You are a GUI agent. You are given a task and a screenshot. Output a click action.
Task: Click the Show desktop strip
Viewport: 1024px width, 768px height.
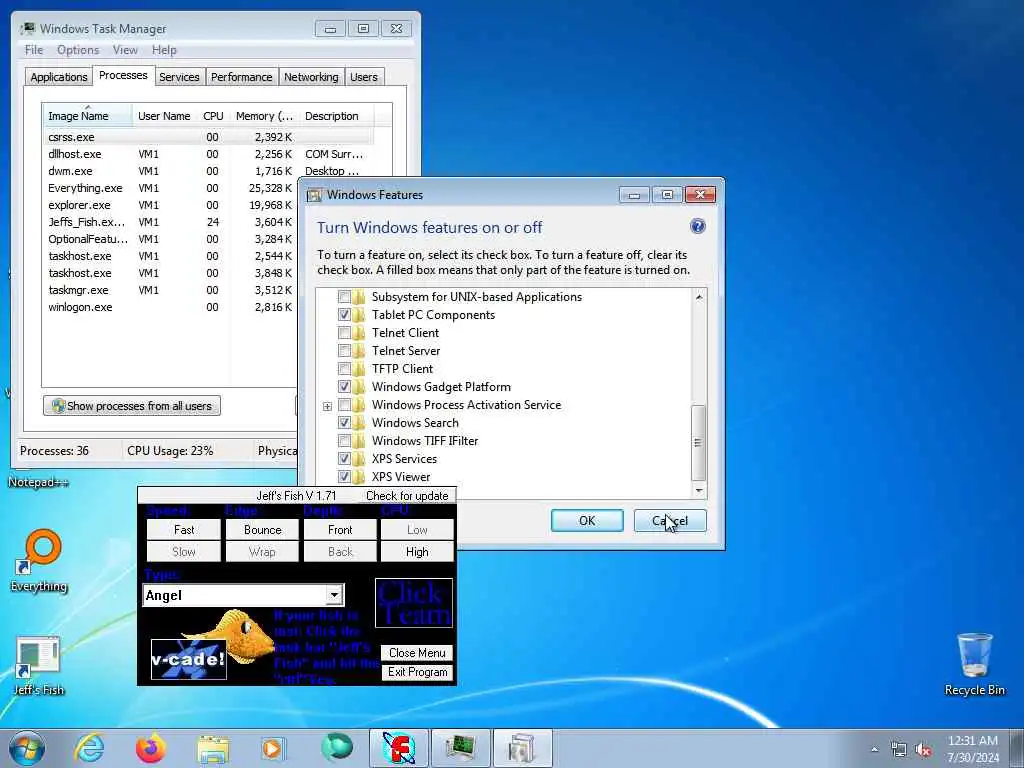pos(1017,748)
